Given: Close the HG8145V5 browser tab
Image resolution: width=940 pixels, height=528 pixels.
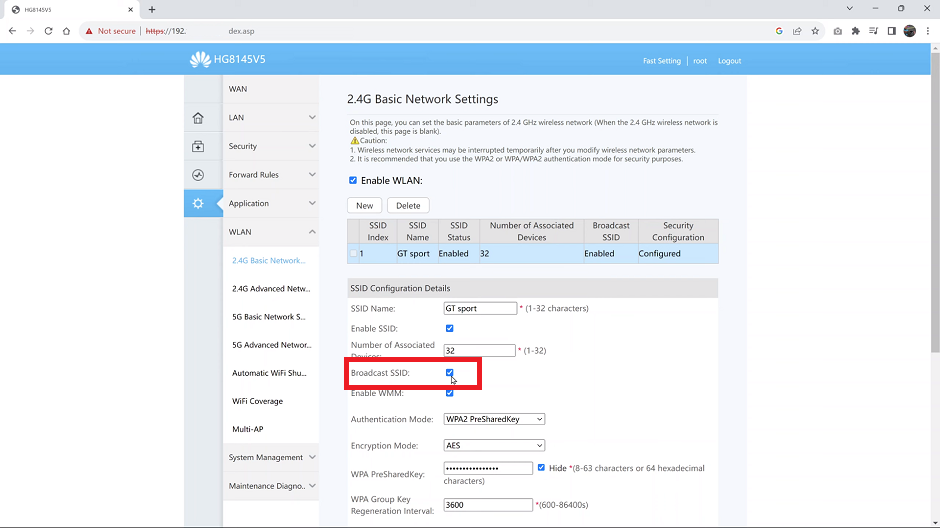Looking at the screenshot, I should click(x=130, y=10).
